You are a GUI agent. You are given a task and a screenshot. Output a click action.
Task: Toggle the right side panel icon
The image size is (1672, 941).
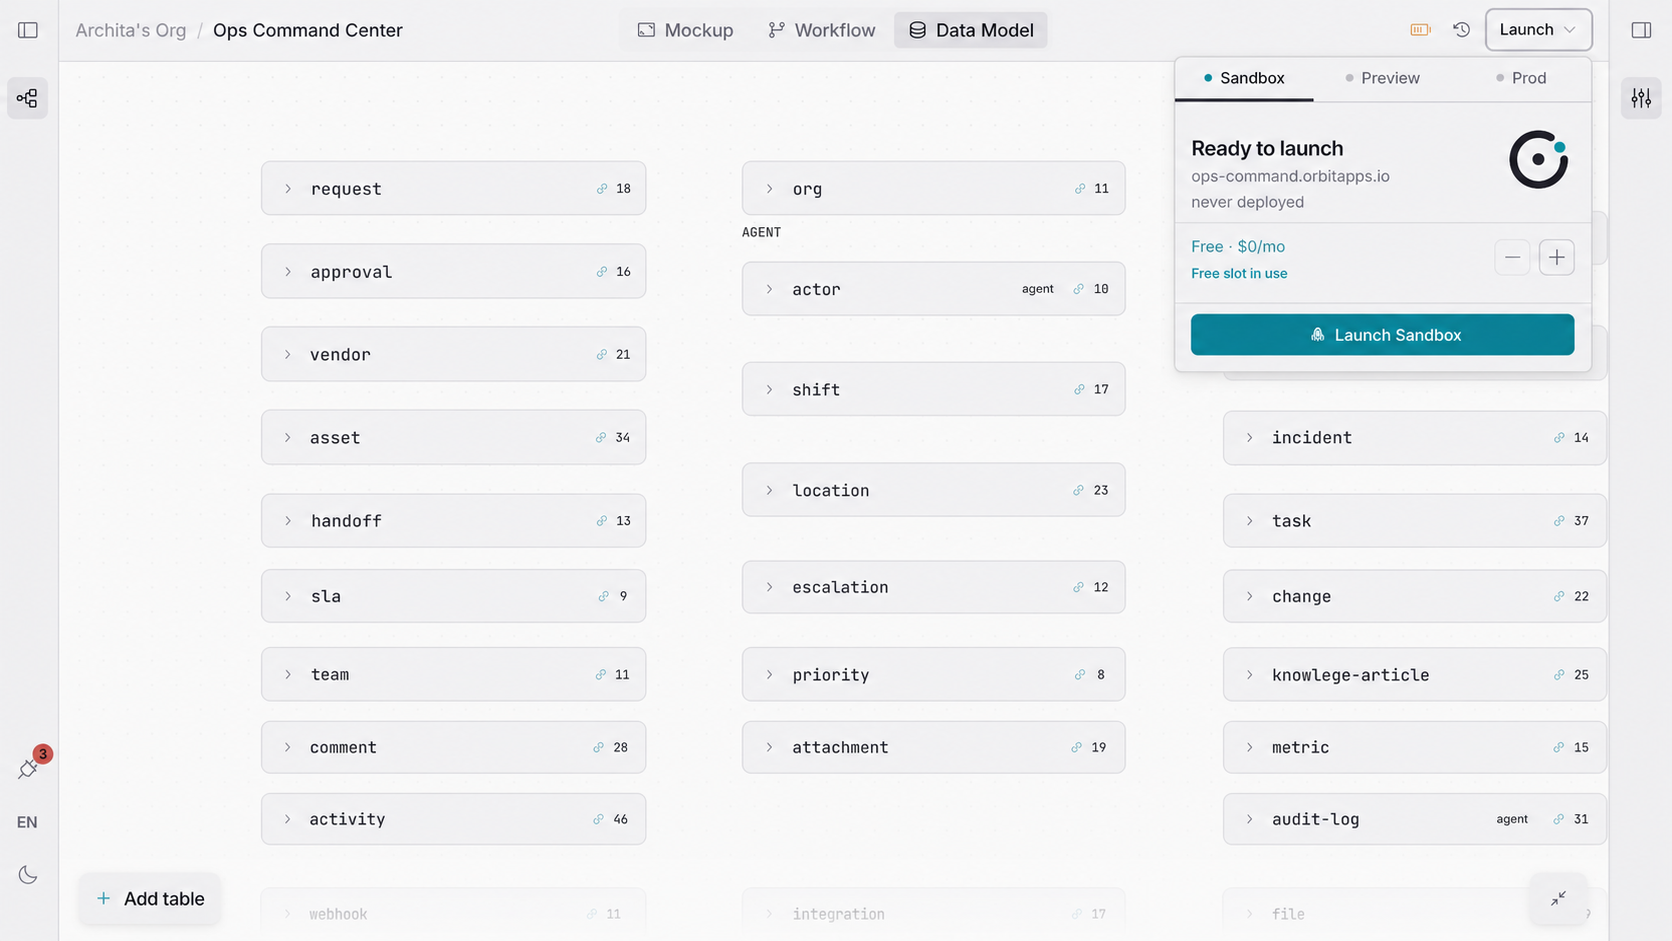1641,30
